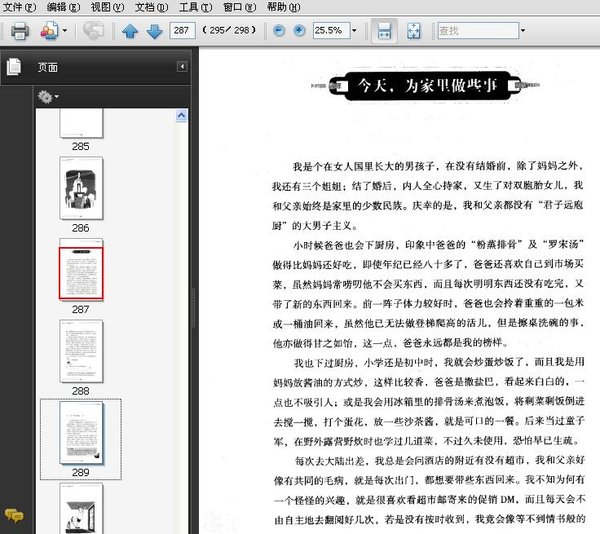Image resolution: width=600 pixels, height=534 pixels.
Task: Collapse the 页面 panel with arrow button
Action: click(x=182, y=67)
